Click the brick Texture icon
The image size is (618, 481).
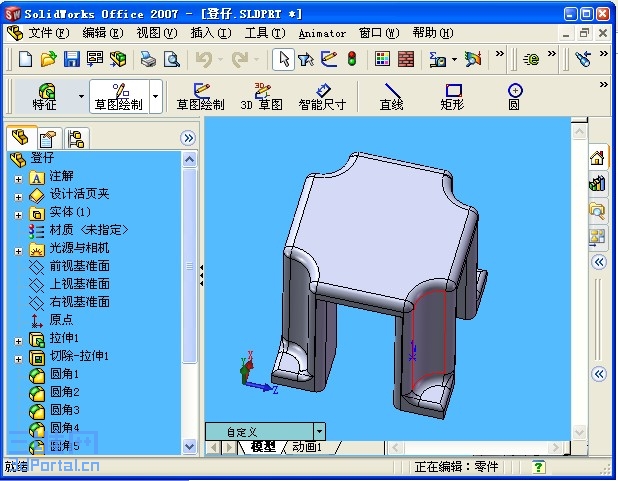tap(406, 60)
